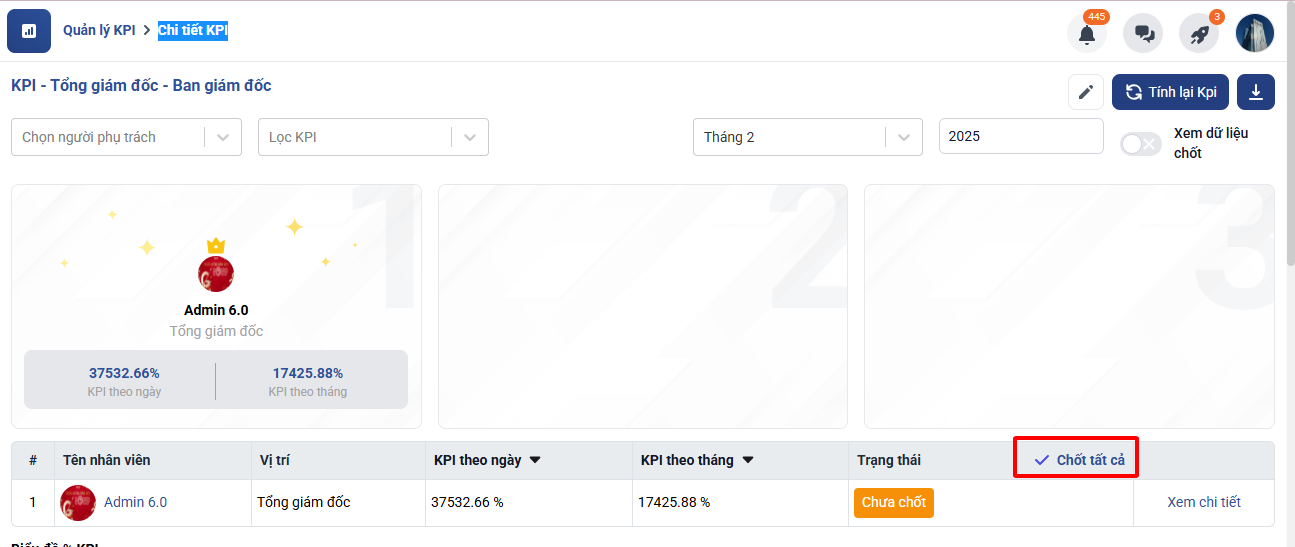
Task: Click the rocket icon in header
Action: [1199, 34]
